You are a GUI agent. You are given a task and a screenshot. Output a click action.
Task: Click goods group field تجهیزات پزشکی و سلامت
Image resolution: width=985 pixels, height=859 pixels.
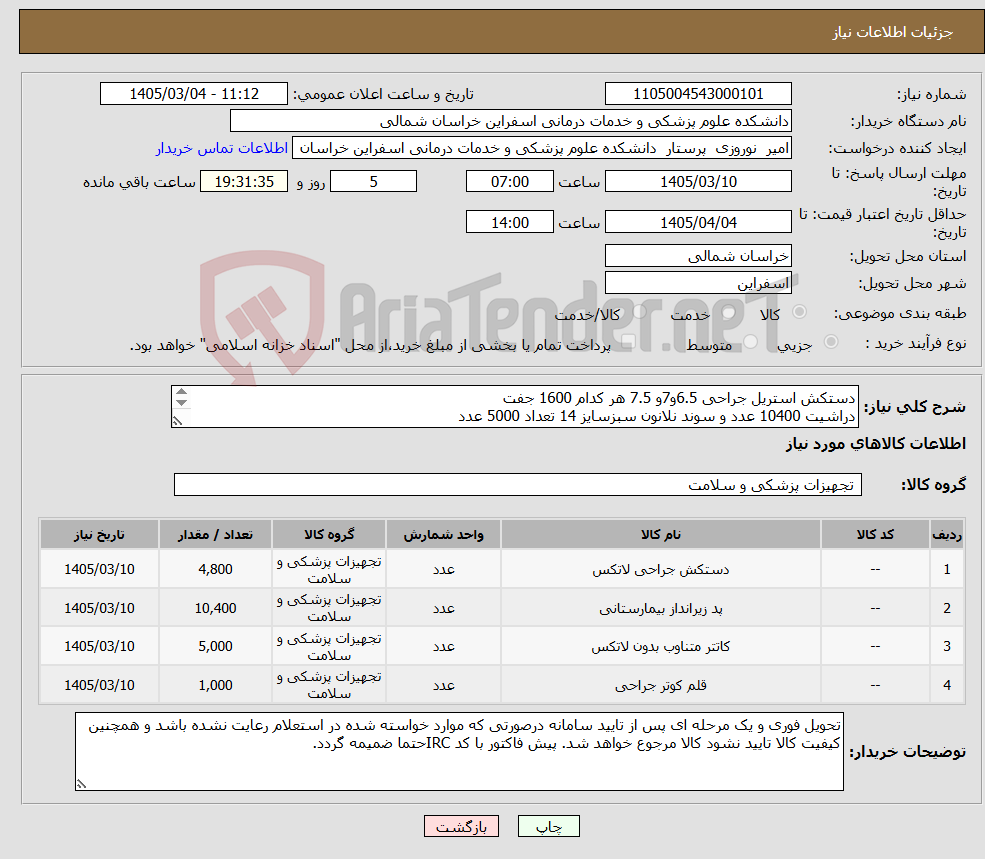coord(518,484)
